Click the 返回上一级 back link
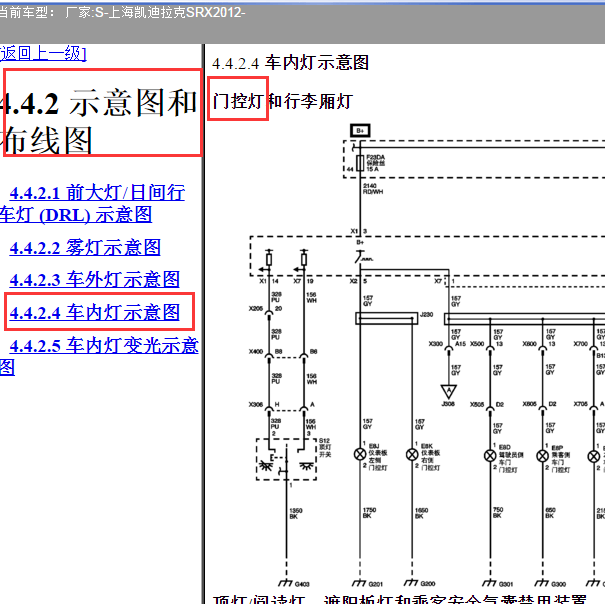This screenshot has height=604, width=605. coord(42,53)
